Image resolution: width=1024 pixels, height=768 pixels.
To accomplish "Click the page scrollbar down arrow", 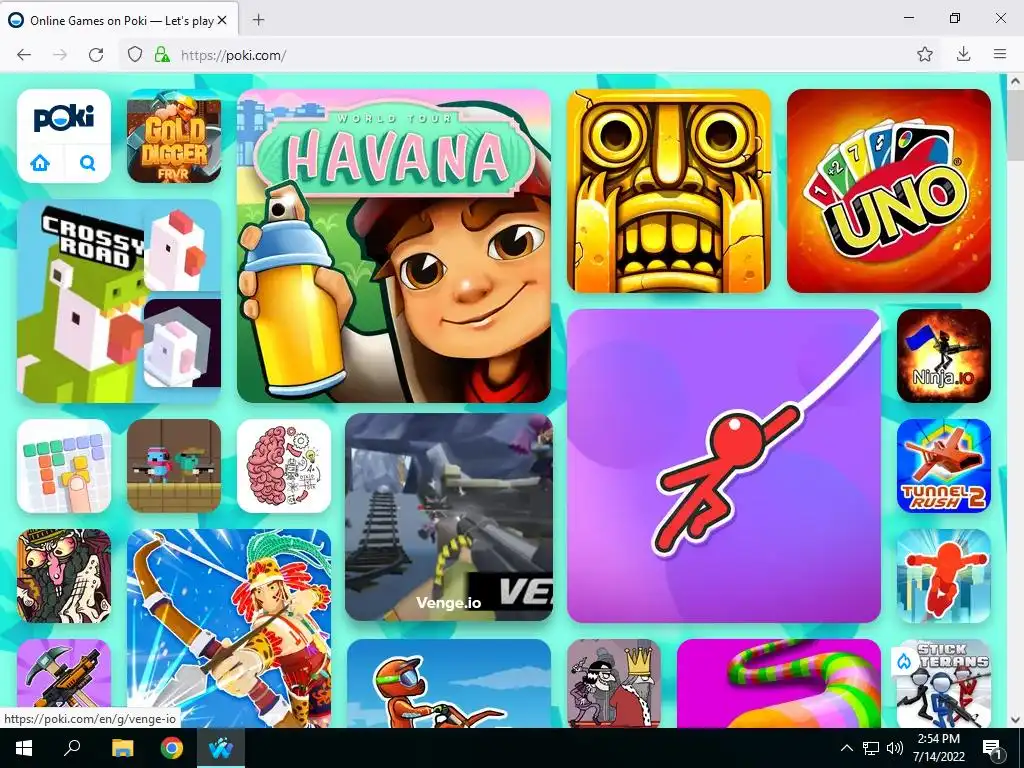I will [x=1016, y=720].
